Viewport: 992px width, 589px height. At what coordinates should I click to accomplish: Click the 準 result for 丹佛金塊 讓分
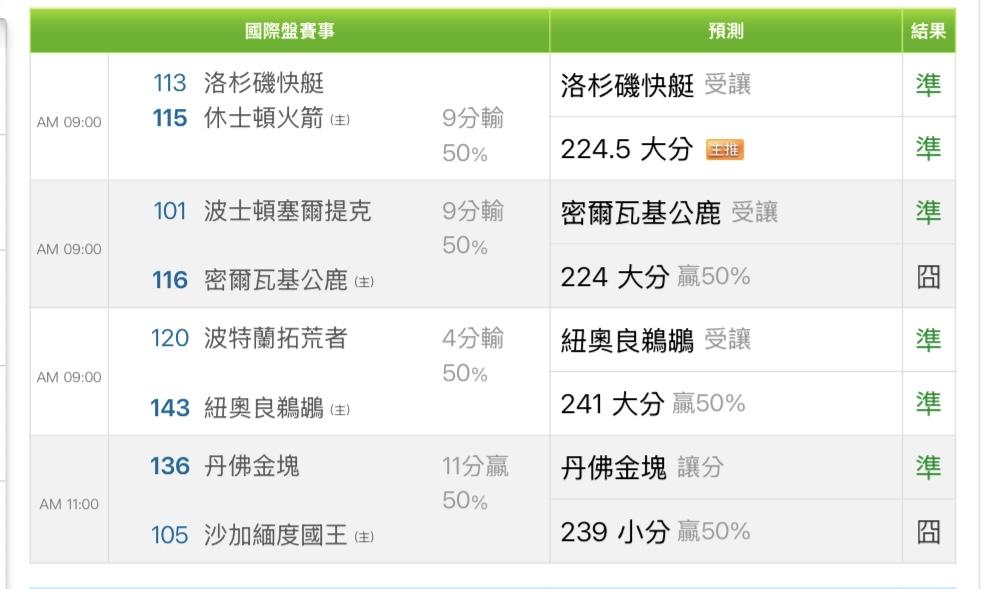928,467
